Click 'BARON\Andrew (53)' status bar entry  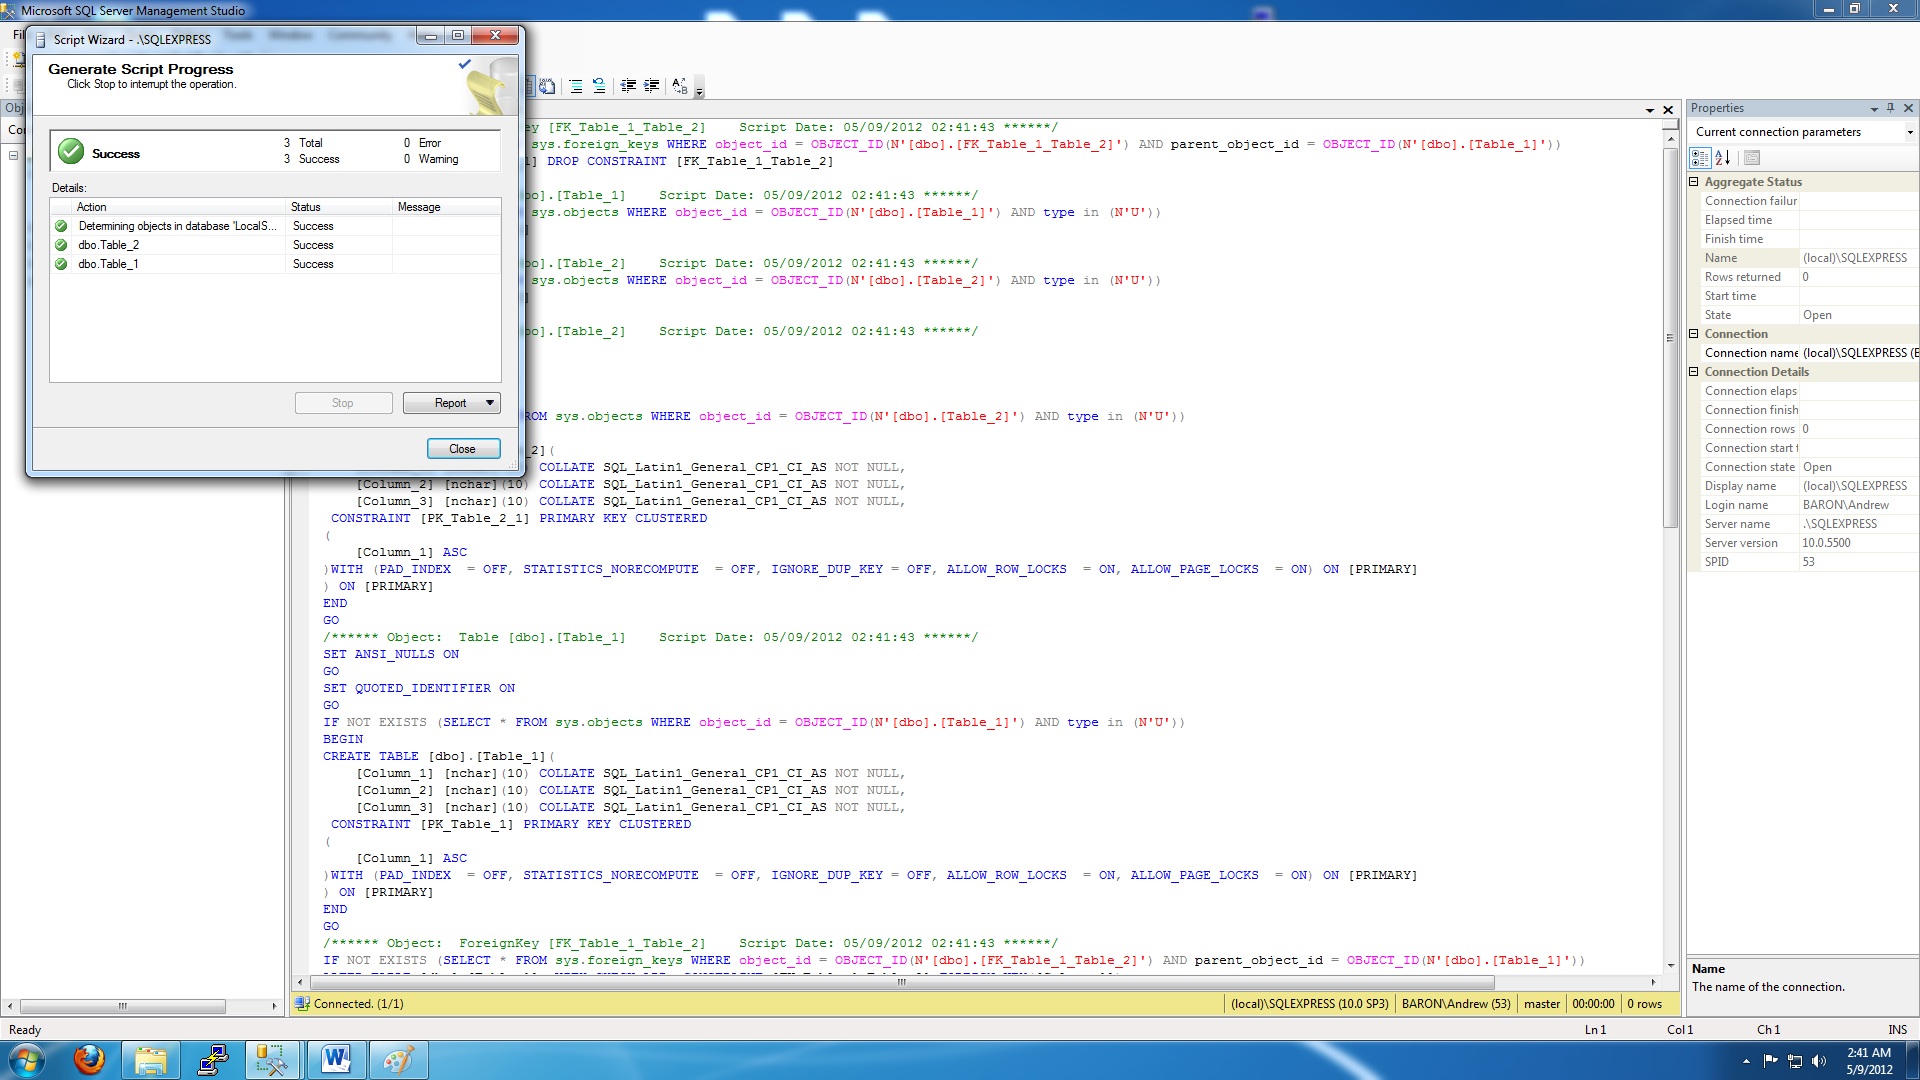pyautogui.click(x=1456, y=1004)
